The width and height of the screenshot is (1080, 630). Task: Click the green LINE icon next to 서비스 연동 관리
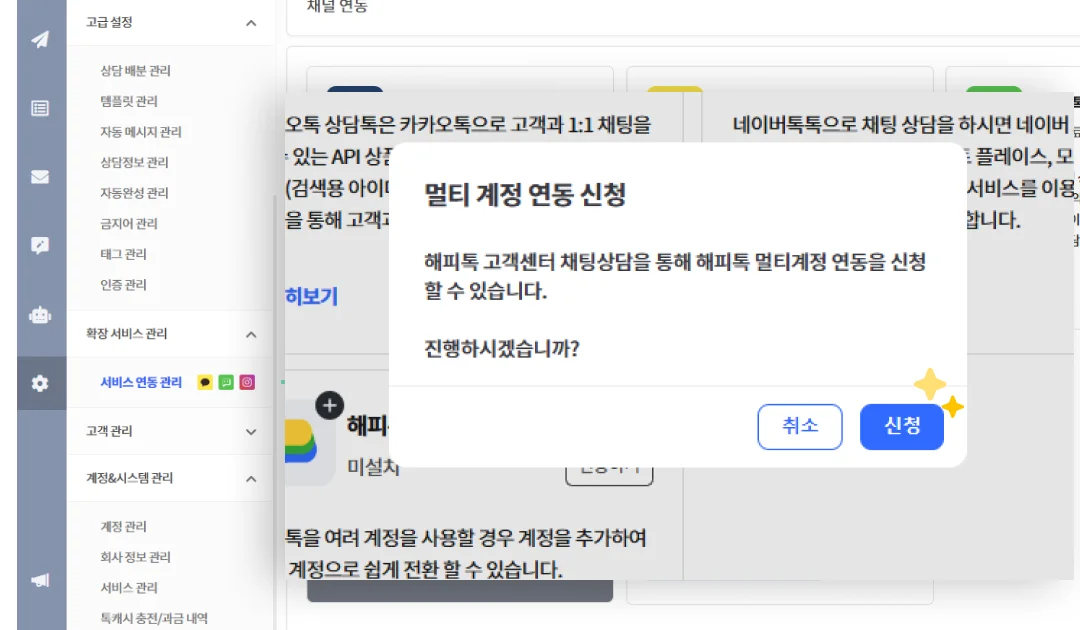point(226,382)
